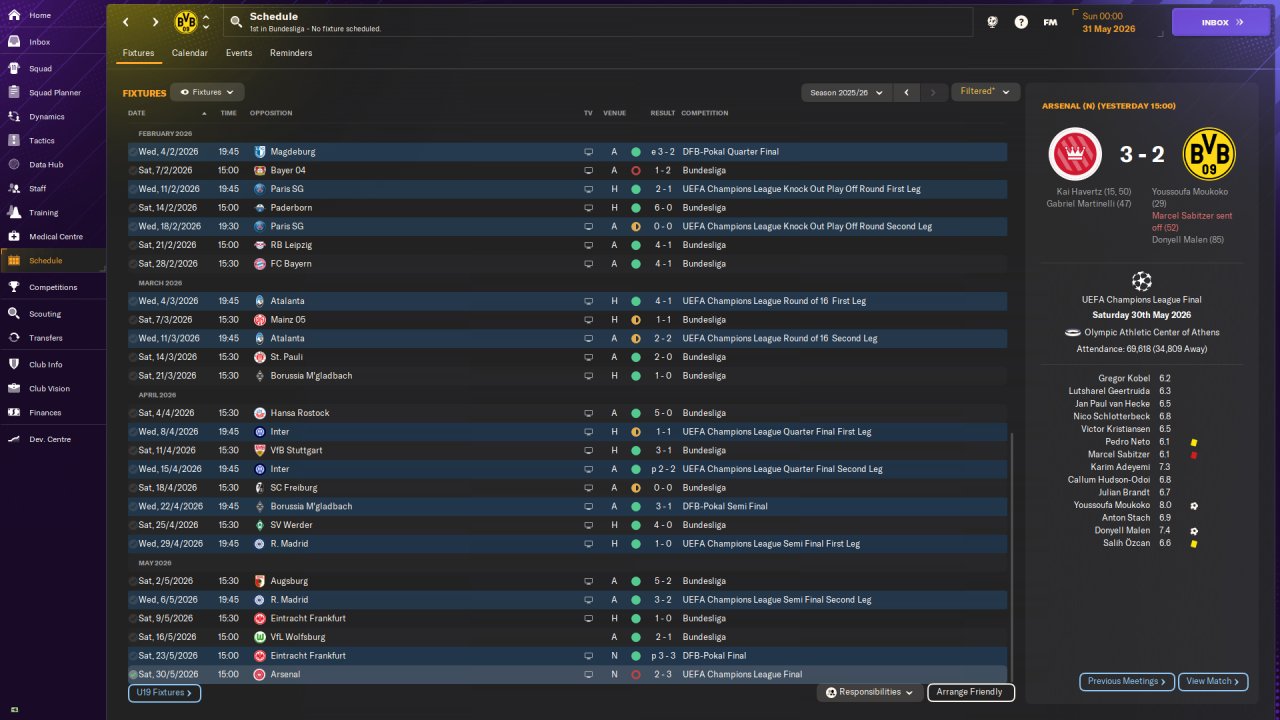Go forward with the right navigation arrow
This screenshot has height=720, width=1280.
click(x=155, y=22)
